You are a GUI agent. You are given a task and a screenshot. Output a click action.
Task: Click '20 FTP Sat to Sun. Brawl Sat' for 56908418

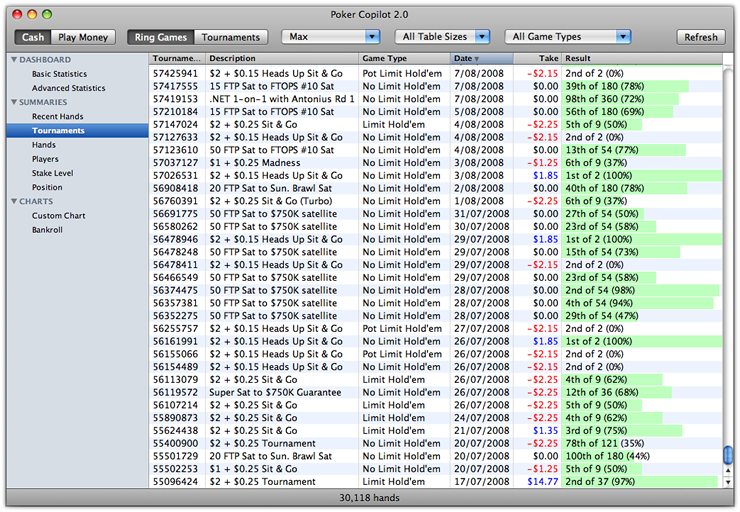click(270, 188)
